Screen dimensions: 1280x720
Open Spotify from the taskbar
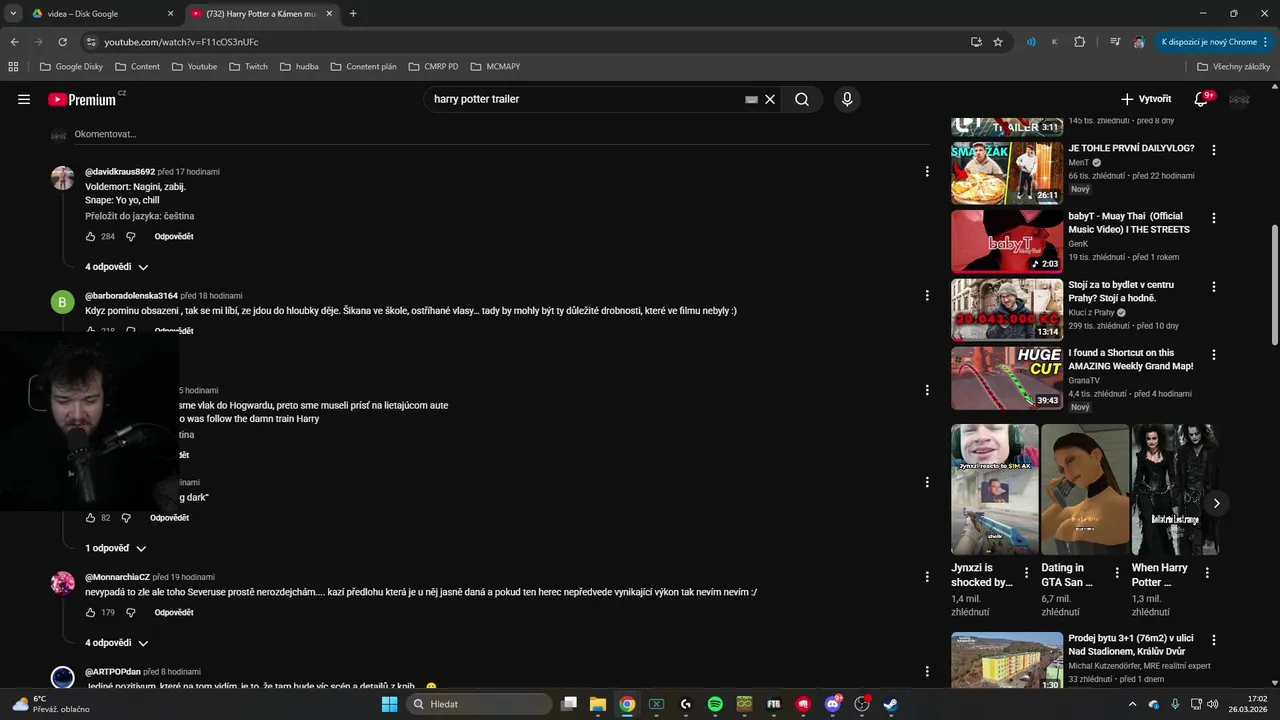point(715,704)
